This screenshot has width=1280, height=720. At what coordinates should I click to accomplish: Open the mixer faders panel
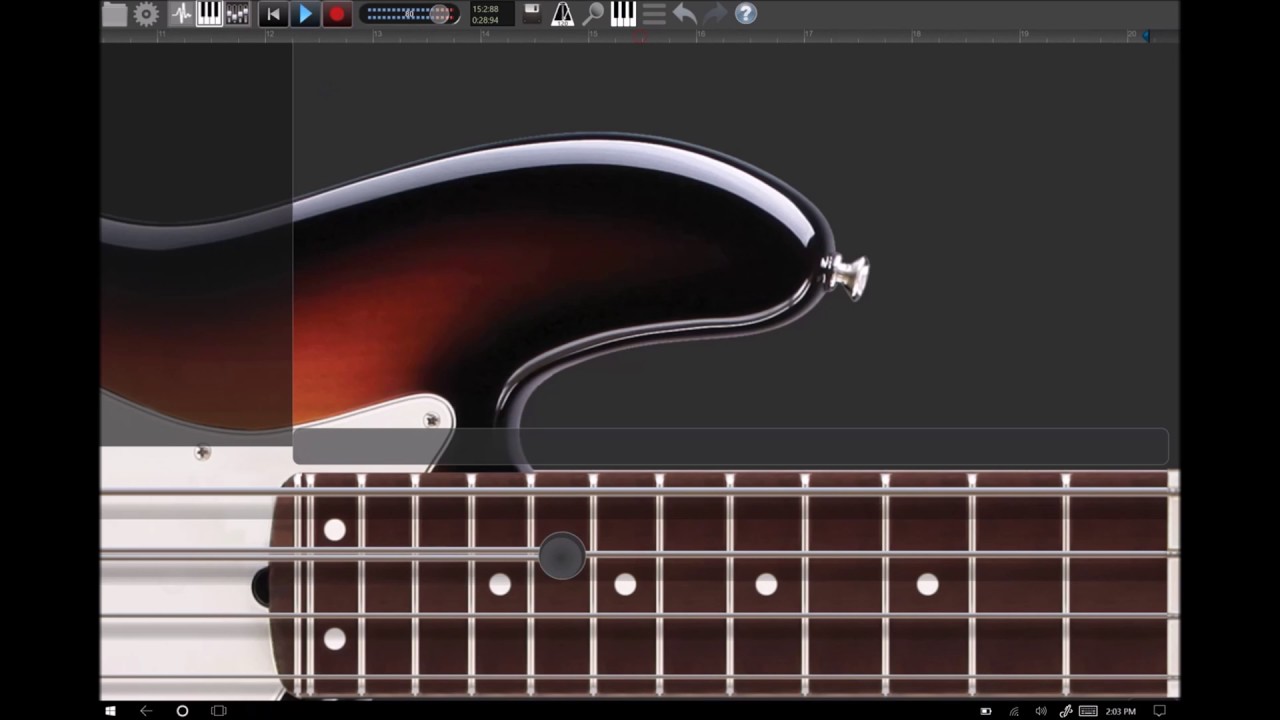tap(237, 14)
